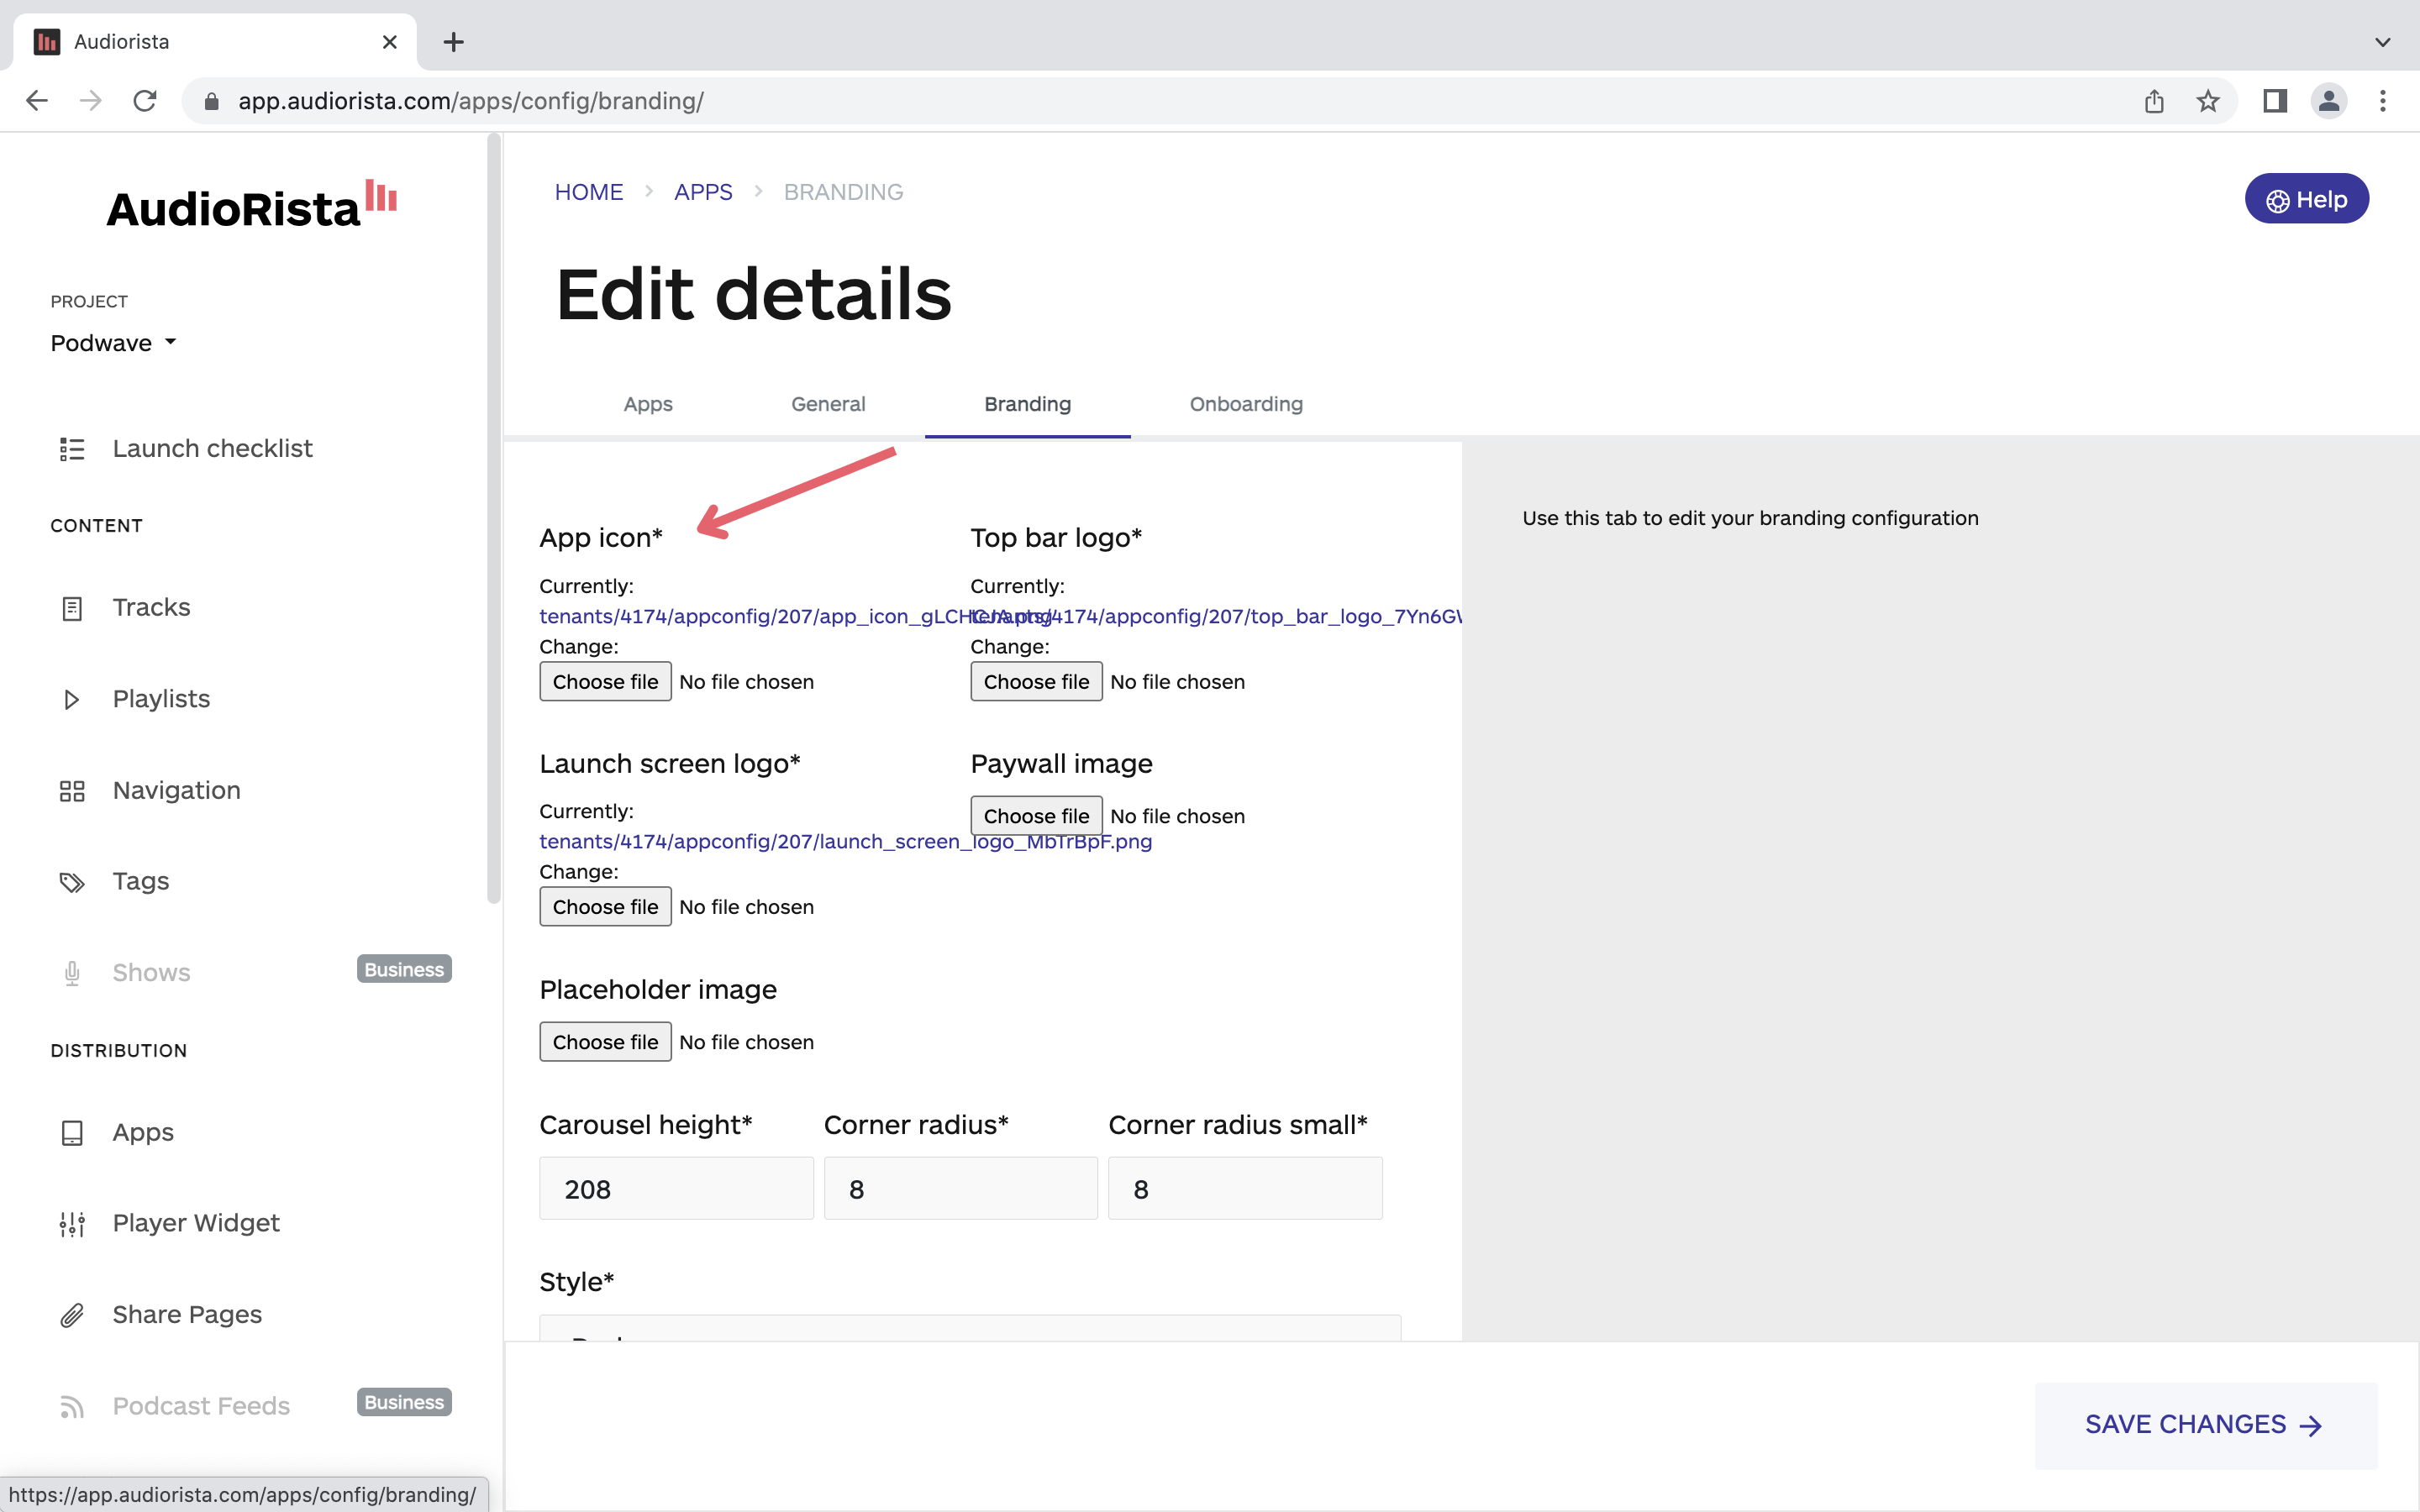Open the browser profile avatar
Screen dimensions: 2420x1512
tap(2329, 101)
